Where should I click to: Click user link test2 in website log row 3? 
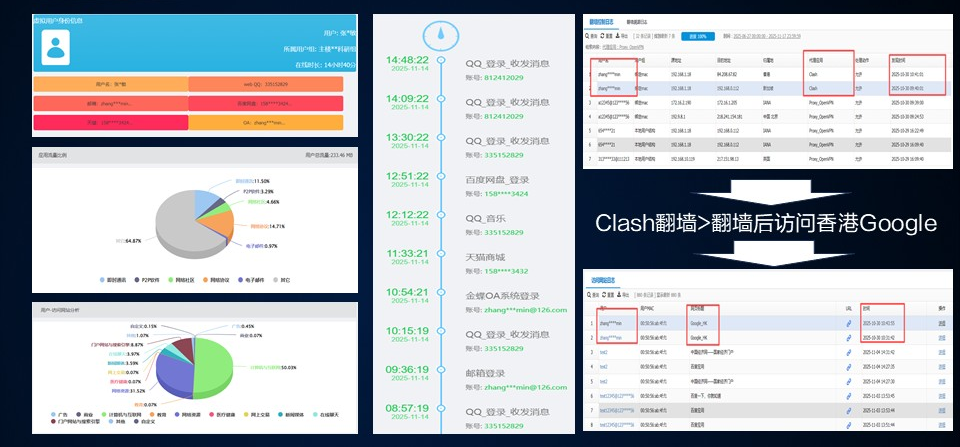[x=604, y=352]
